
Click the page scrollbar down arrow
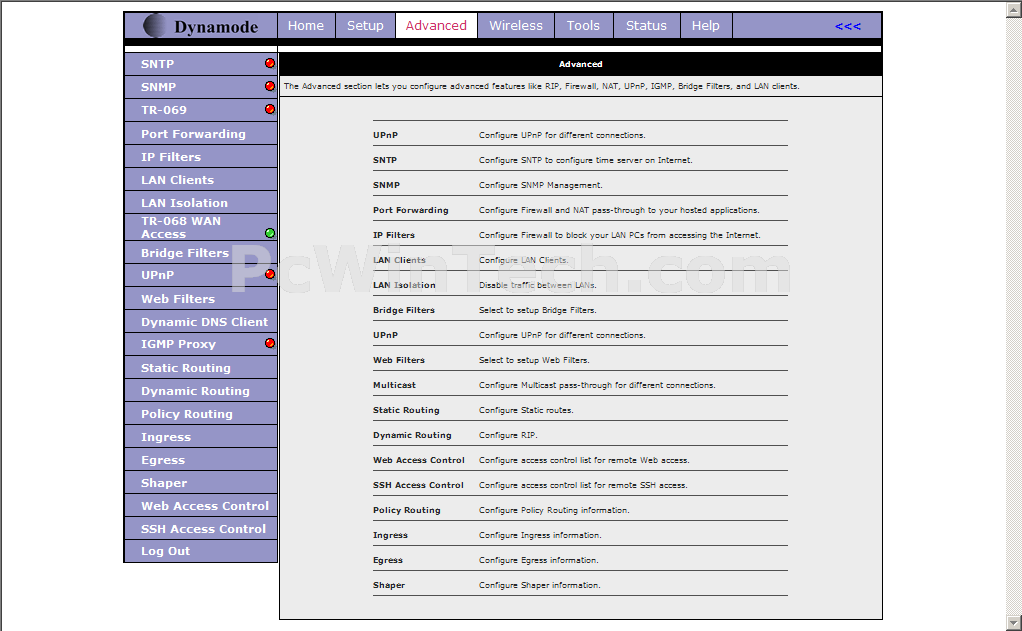(x=1014, y=623)
